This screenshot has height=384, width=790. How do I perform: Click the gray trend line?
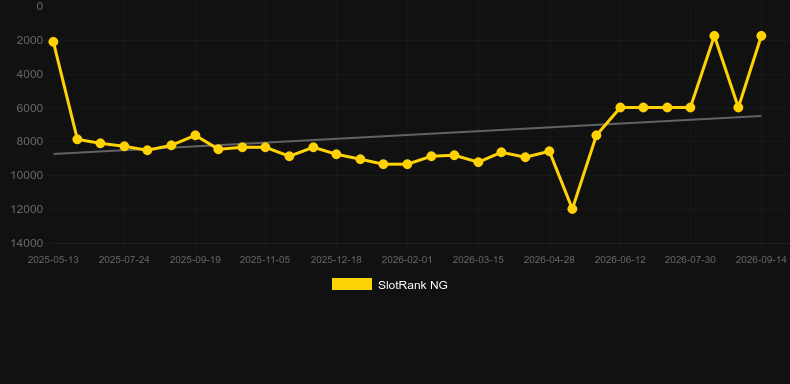pyautogui.click(x=407, y=135)
